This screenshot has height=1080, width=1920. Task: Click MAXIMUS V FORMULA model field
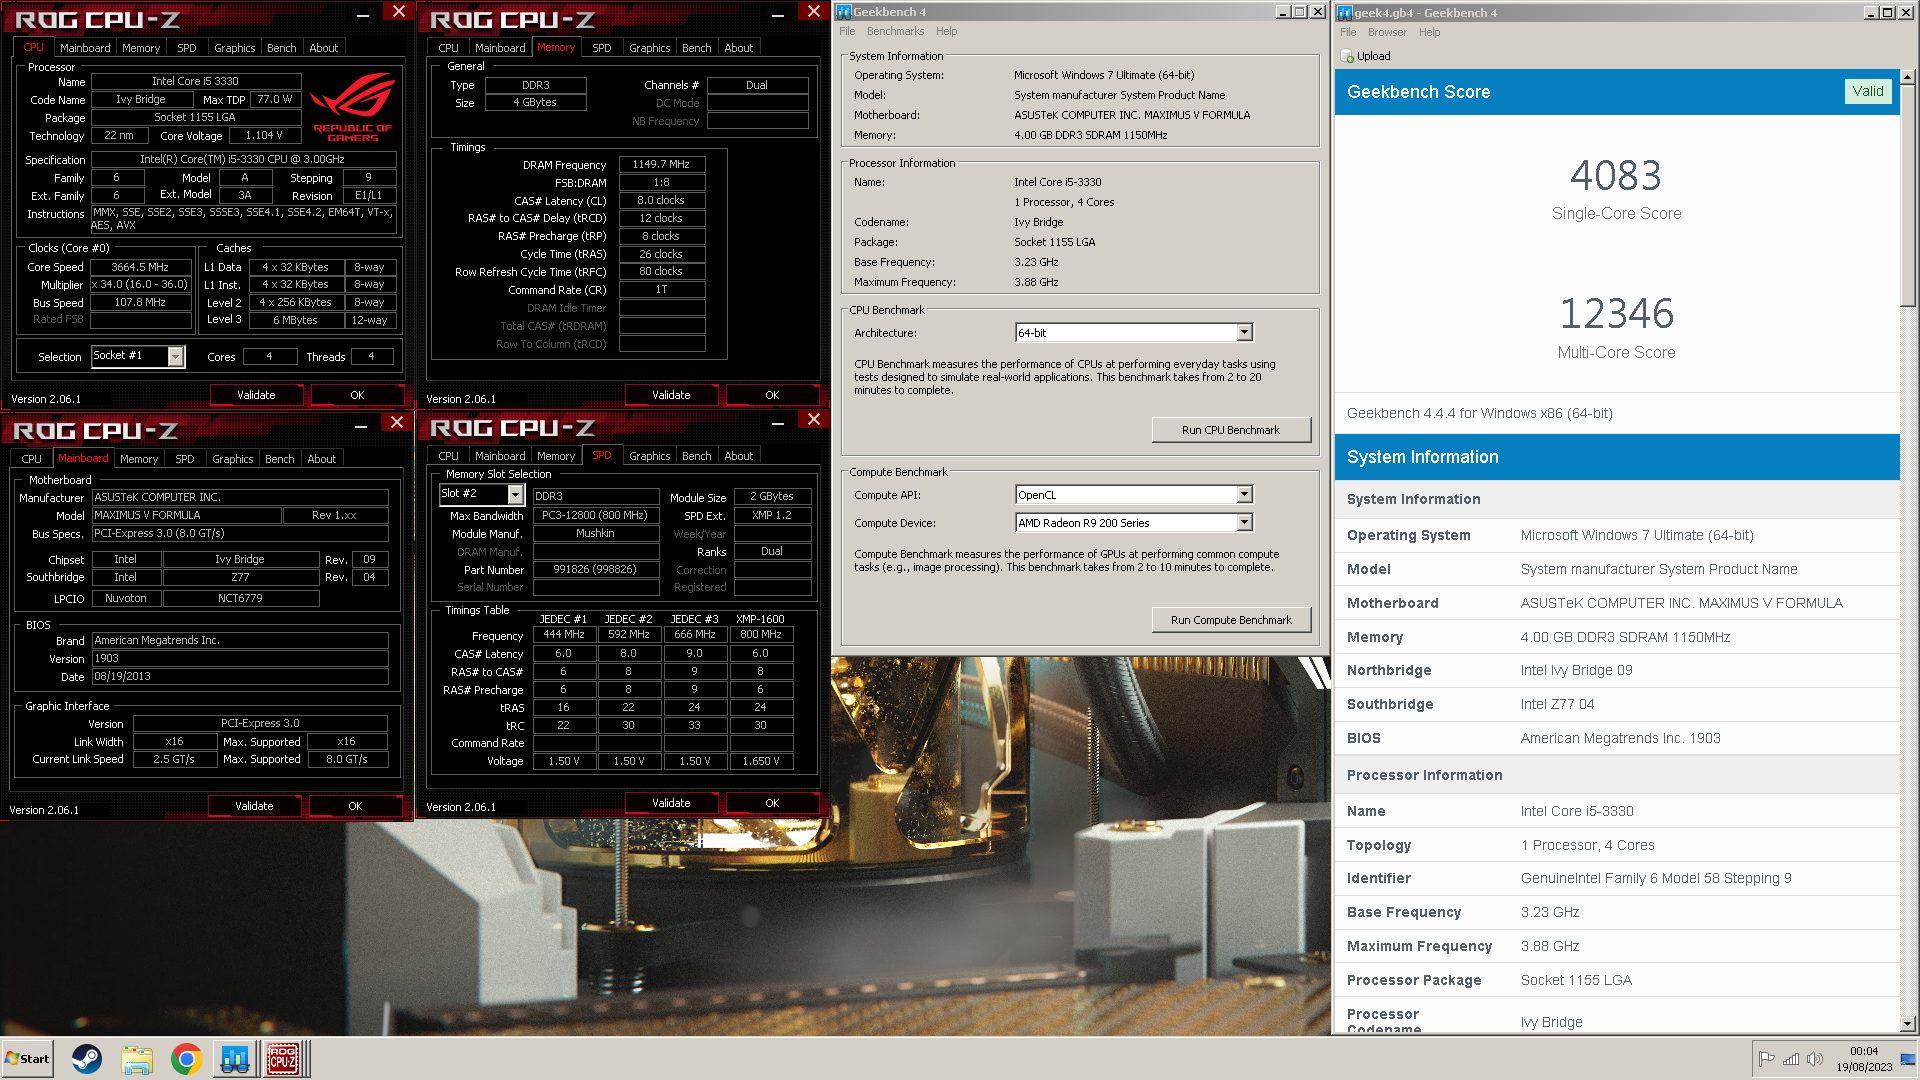[x=186, y=516]
